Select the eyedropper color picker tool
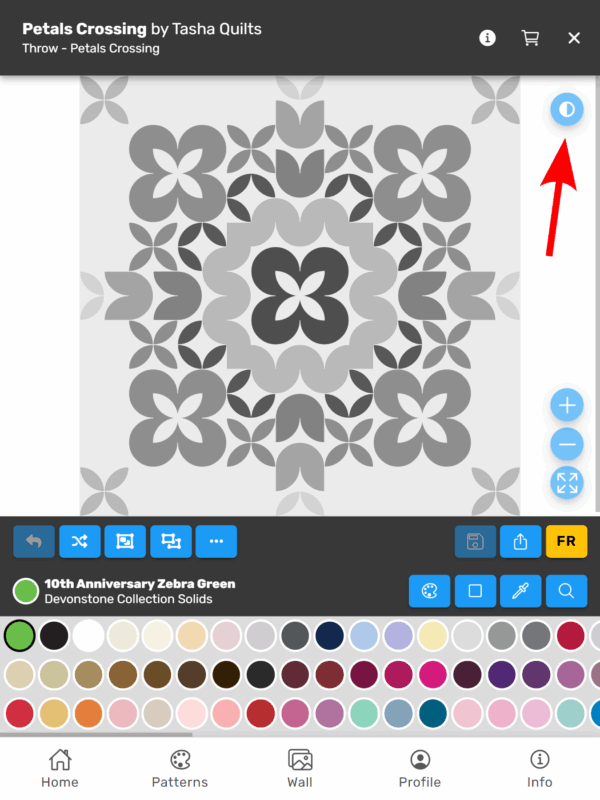The height and width of the screenshot is (800, 600). point(520,591)
